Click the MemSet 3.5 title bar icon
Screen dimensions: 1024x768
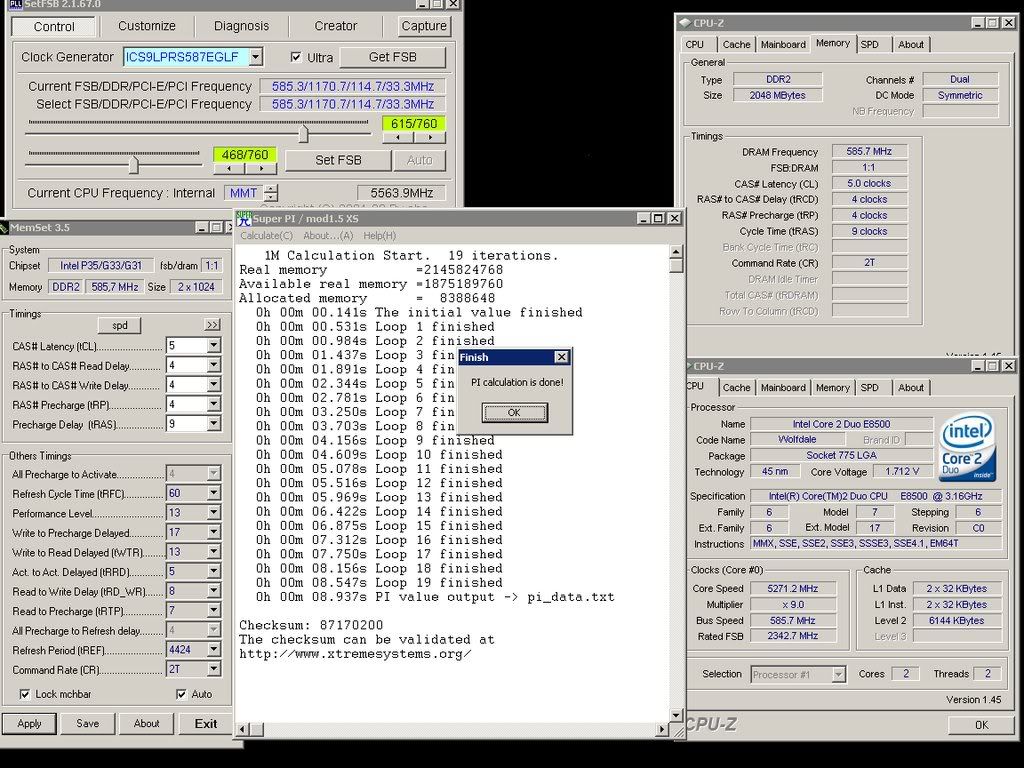[4, 227]
